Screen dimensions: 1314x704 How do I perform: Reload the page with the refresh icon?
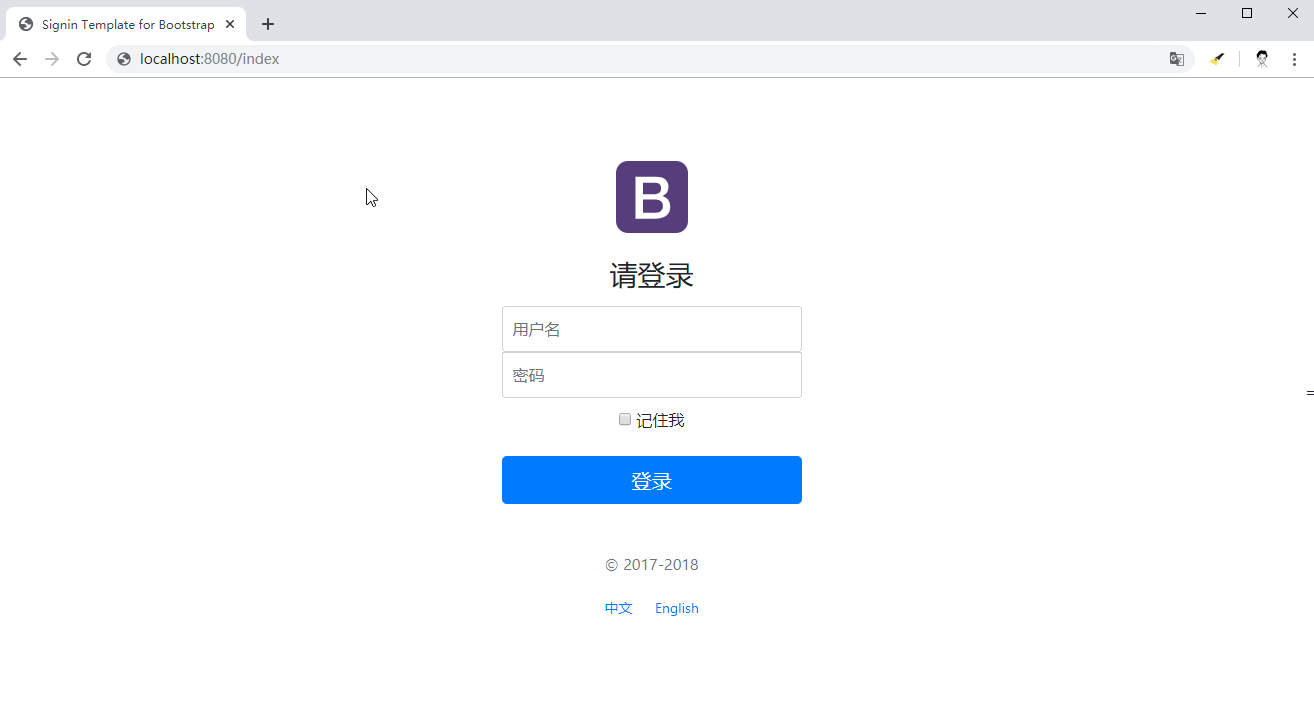(84, 59)
